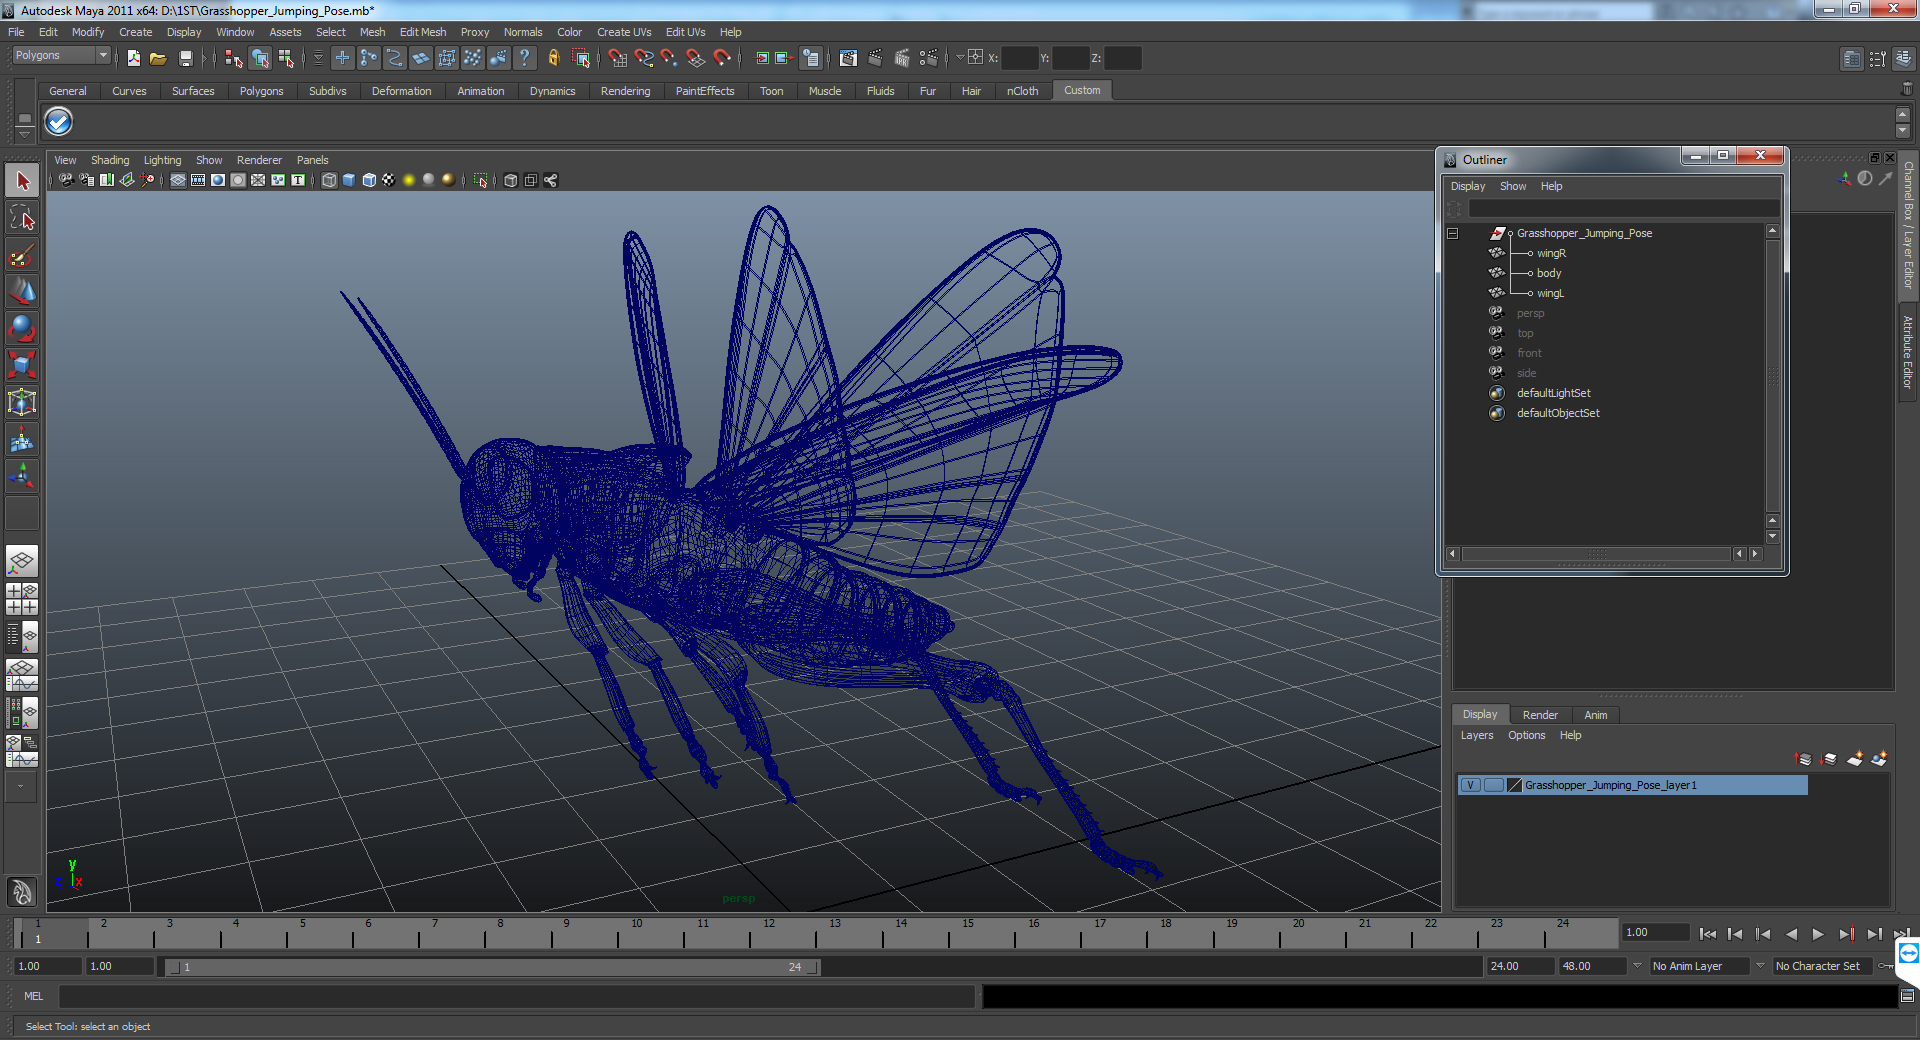Image resolution: width=1920 pixels, height=1040 pixels.
Task: Select the Show Manipulator tool
Action: (22, 476)
